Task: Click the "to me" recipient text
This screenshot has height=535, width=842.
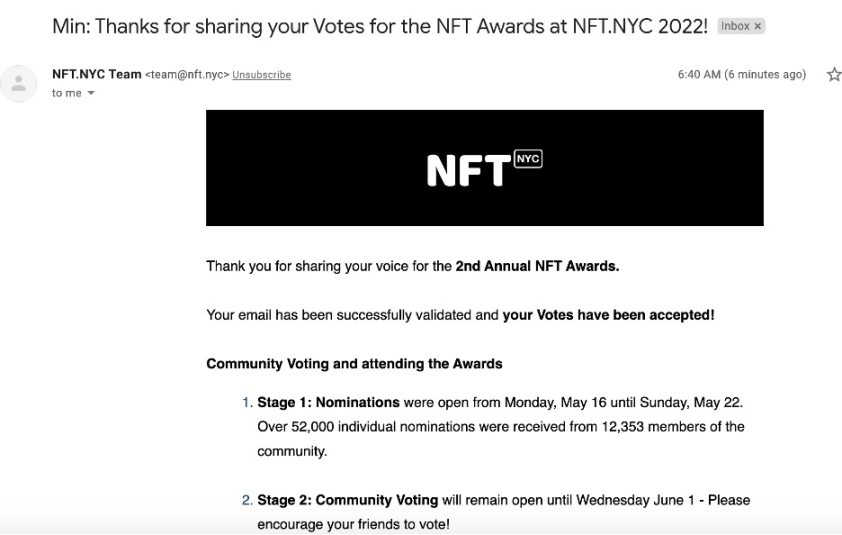Action: pos(67,94)
